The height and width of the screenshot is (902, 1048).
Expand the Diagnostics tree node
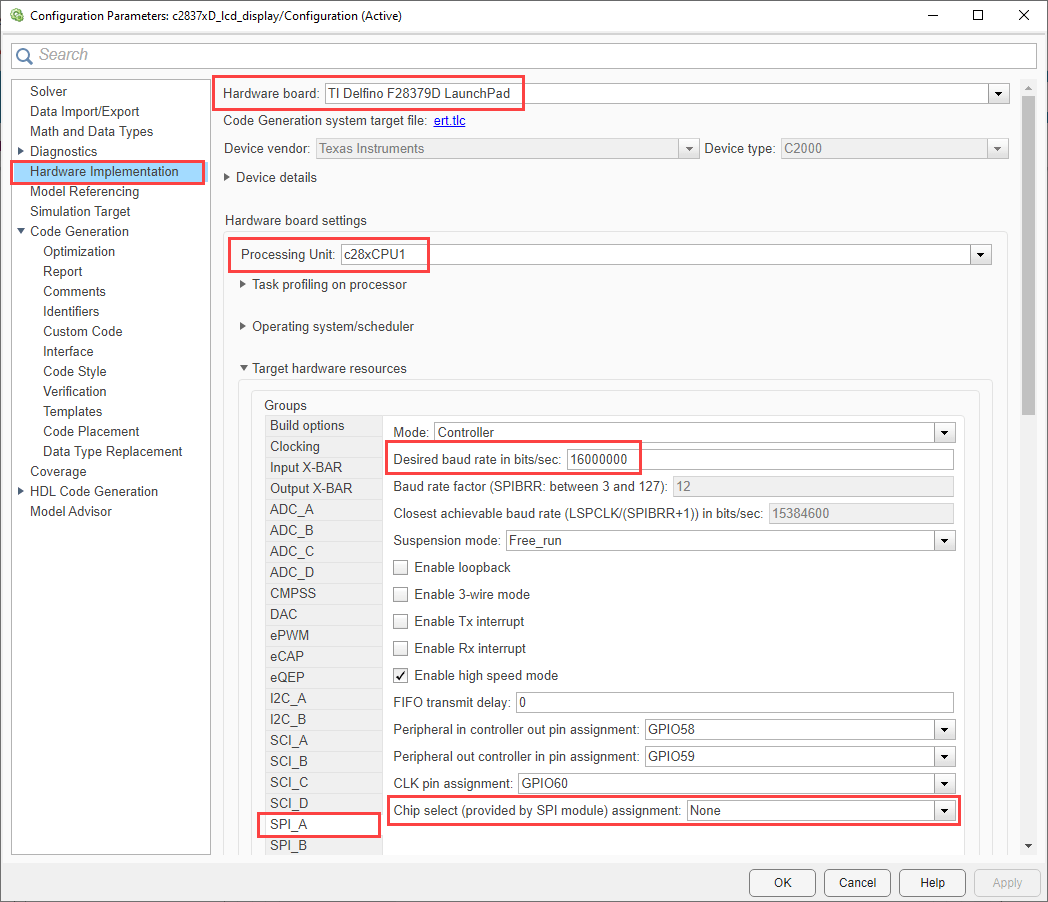point(21,151)
